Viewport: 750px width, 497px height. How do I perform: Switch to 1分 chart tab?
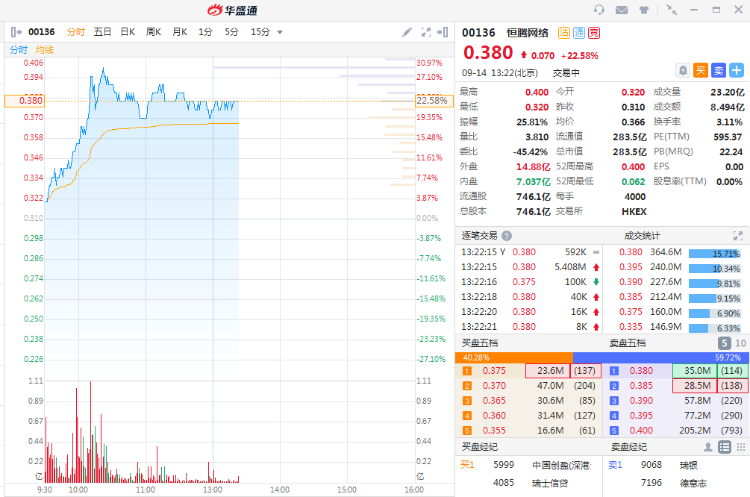(x=205, y=32)
